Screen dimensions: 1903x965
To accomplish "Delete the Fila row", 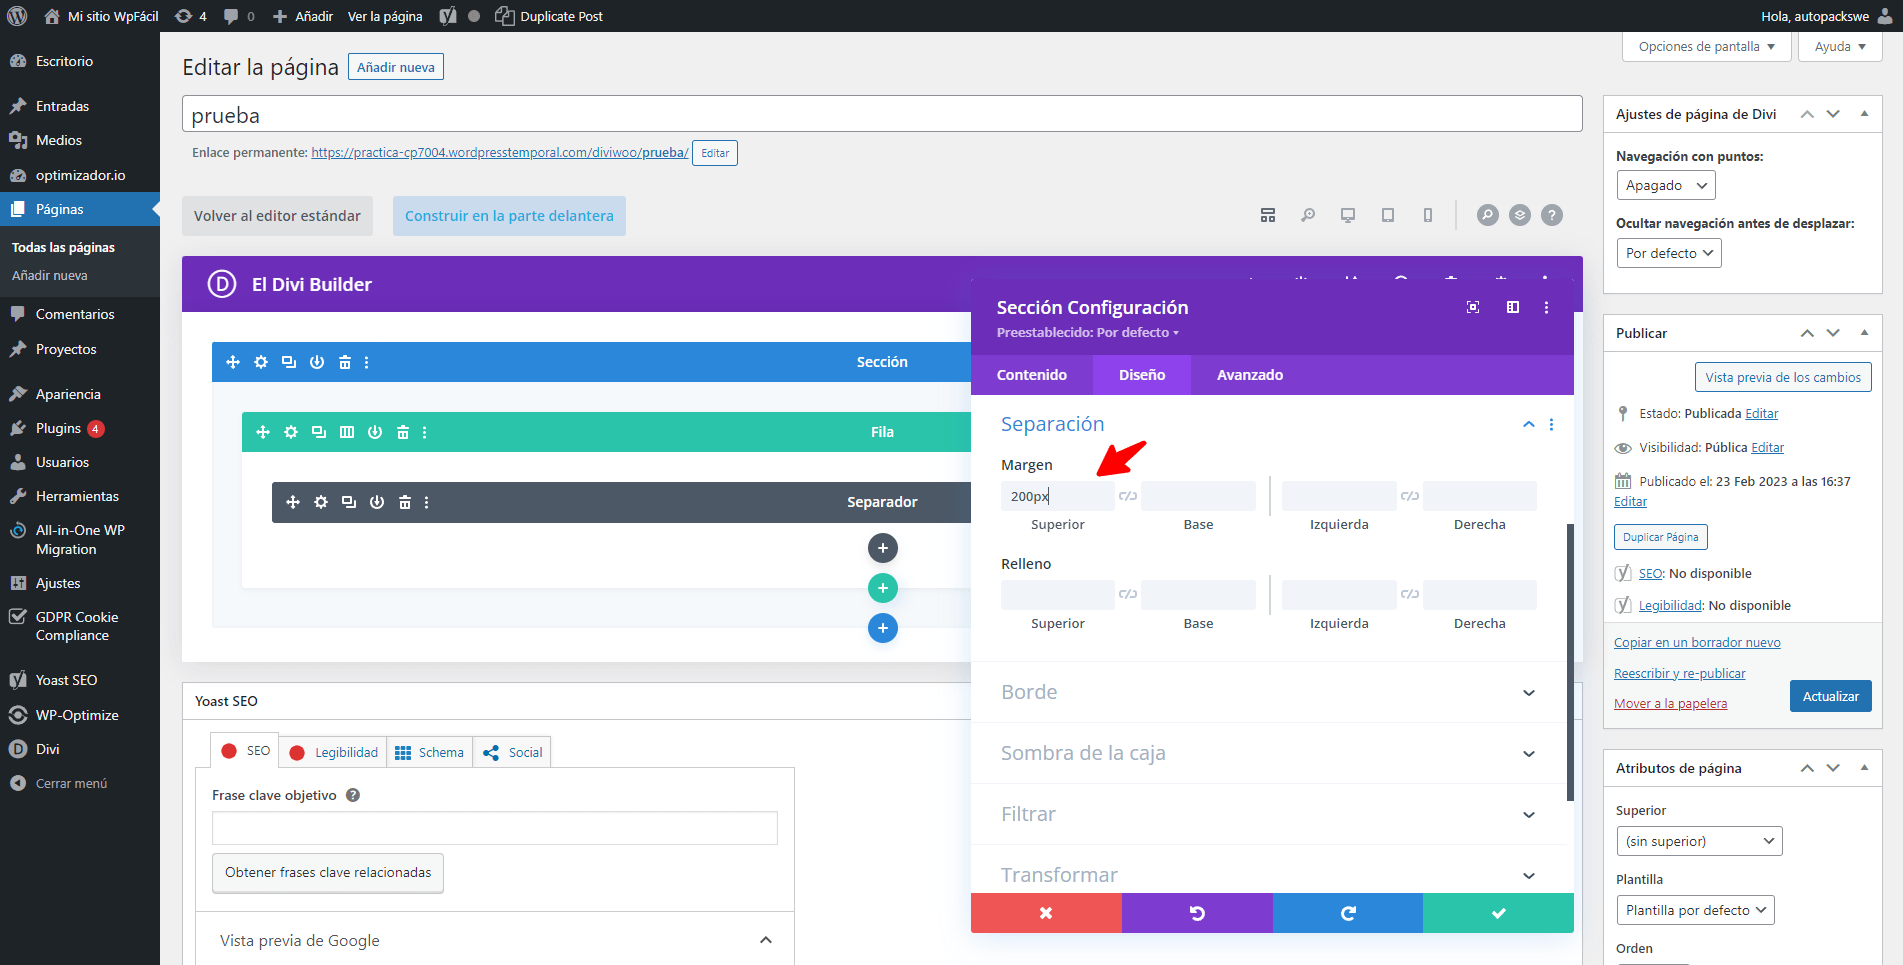I will coord(403,432).
